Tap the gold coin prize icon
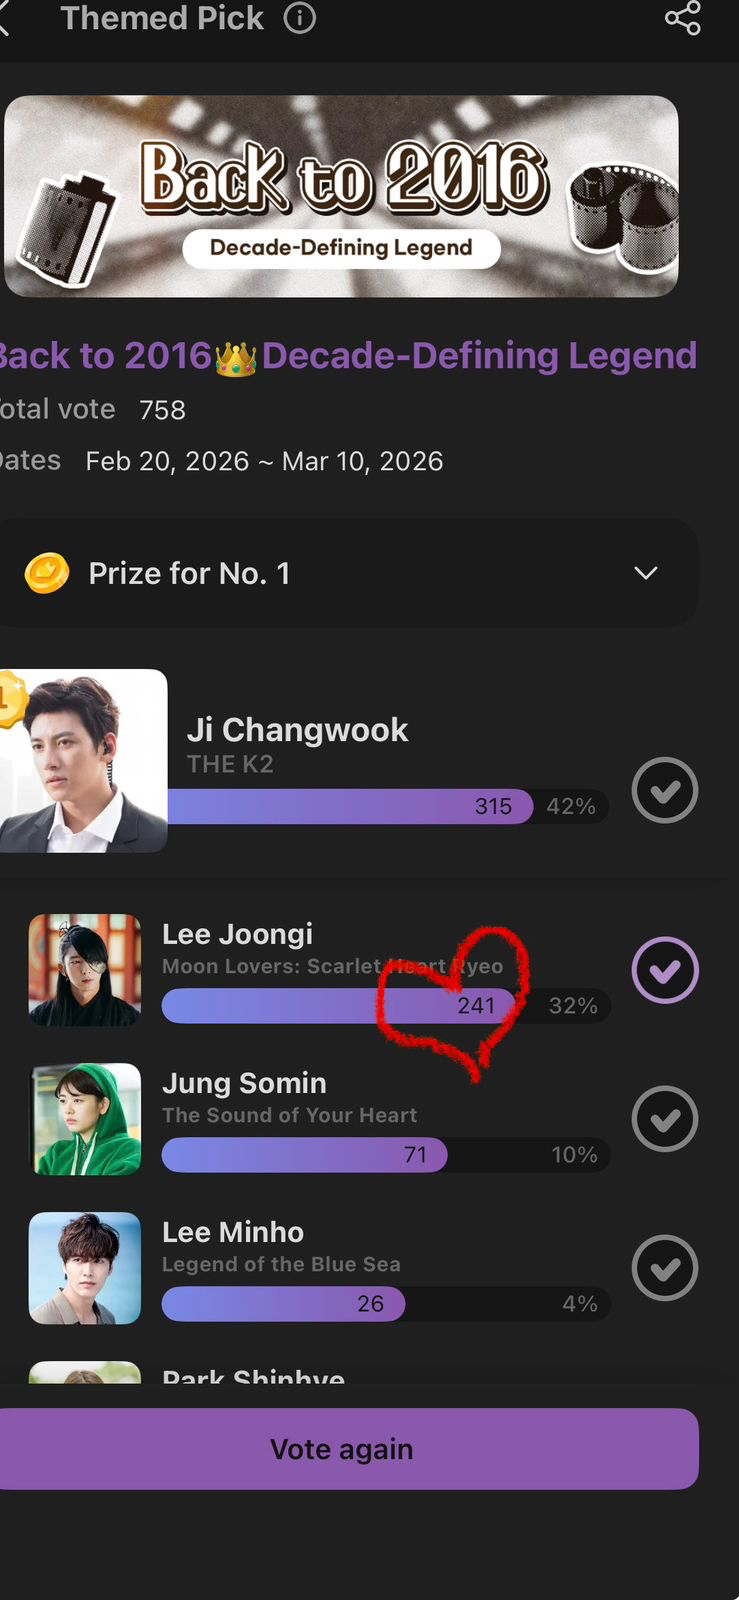Screen dimensions: 739x1600 (47, 573)
